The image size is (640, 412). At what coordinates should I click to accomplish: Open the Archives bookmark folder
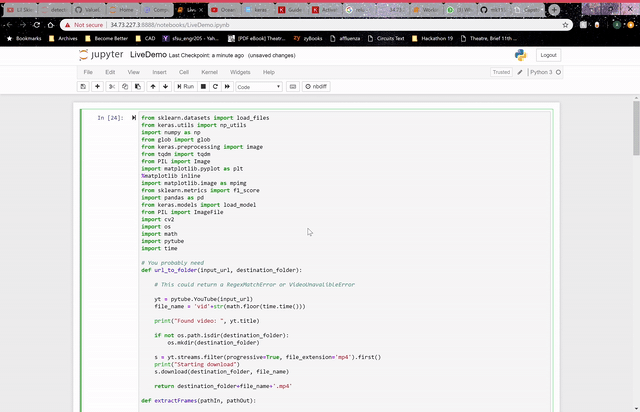tap(63, 38)
